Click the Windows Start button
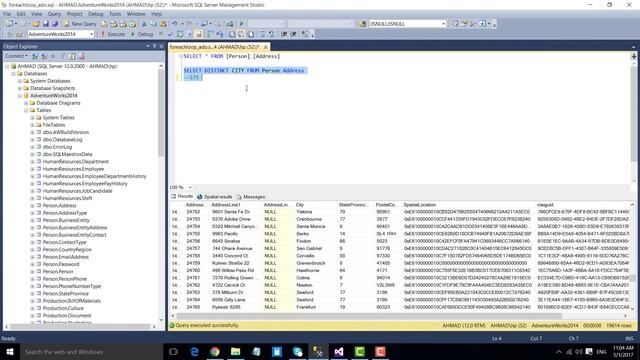Image resolution: width=640 pixels, height=360 pixels. click(10, 352)
